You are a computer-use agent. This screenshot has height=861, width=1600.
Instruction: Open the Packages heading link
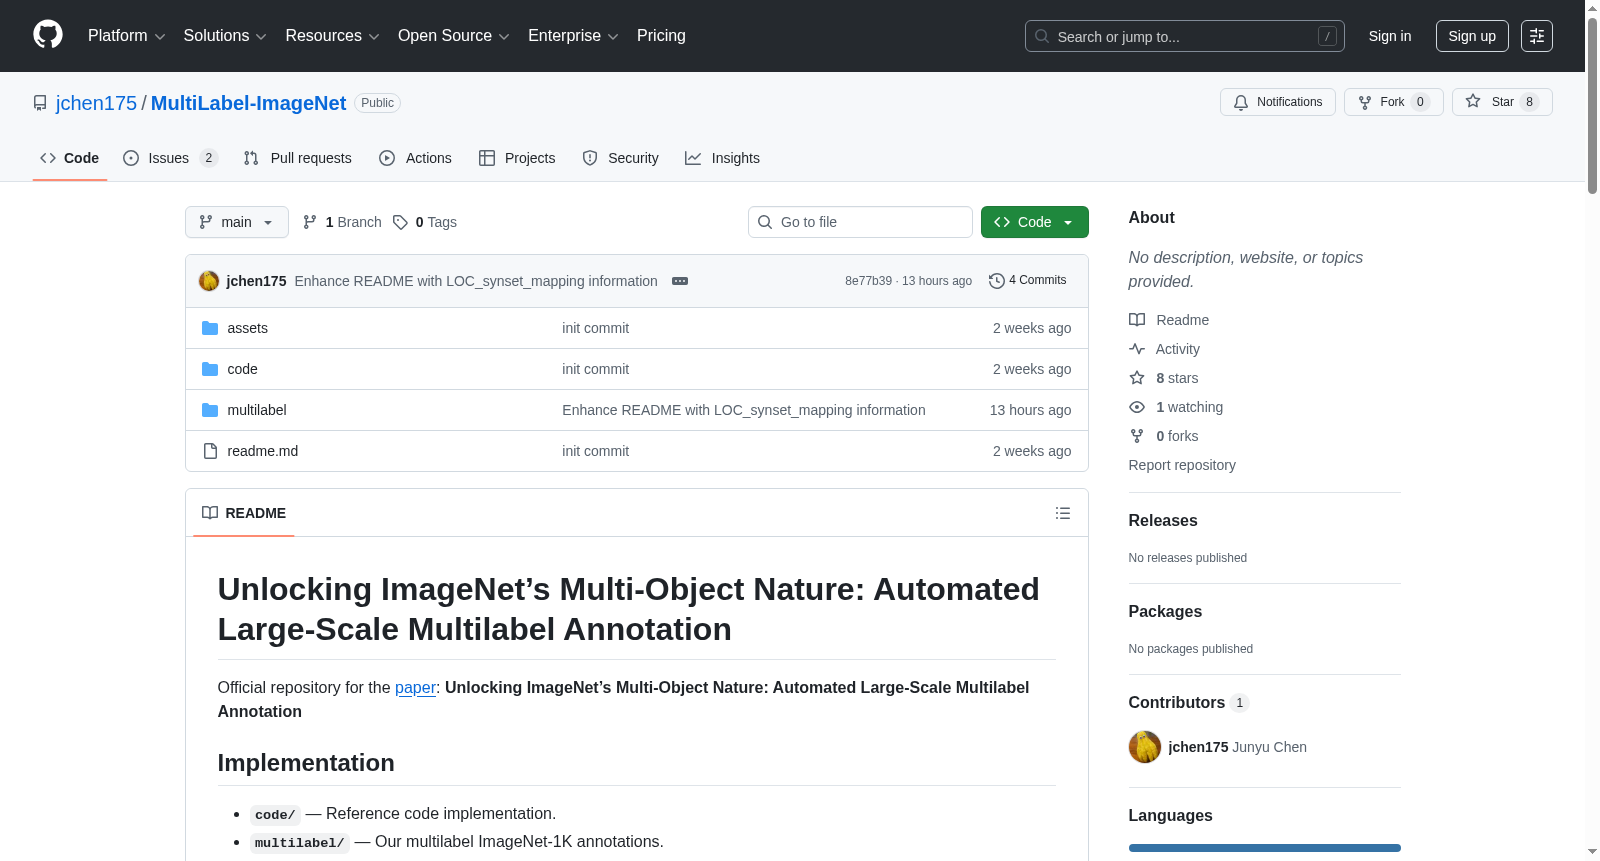[x=1165, y=611]
